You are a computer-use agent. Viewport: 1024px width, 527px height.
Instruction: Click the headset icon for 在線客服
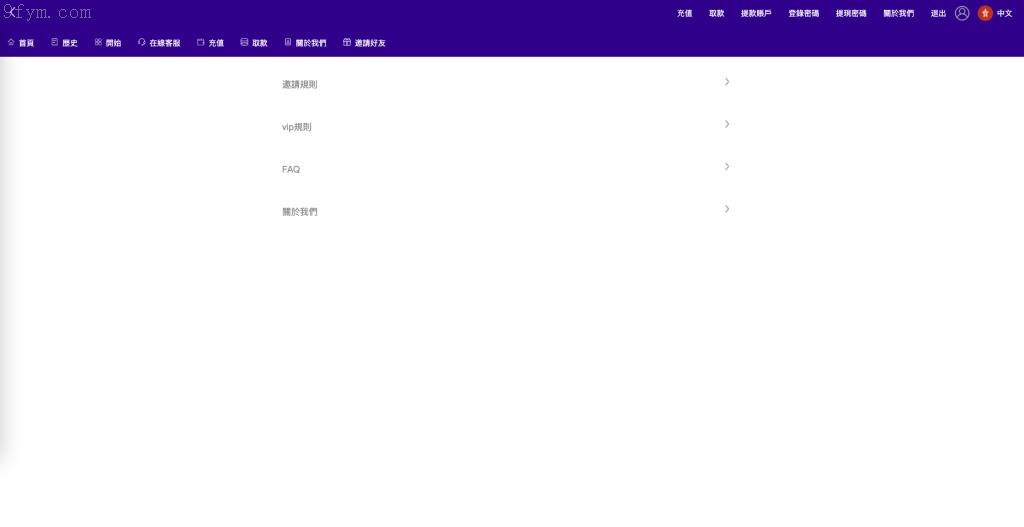(x=142, y=43)
